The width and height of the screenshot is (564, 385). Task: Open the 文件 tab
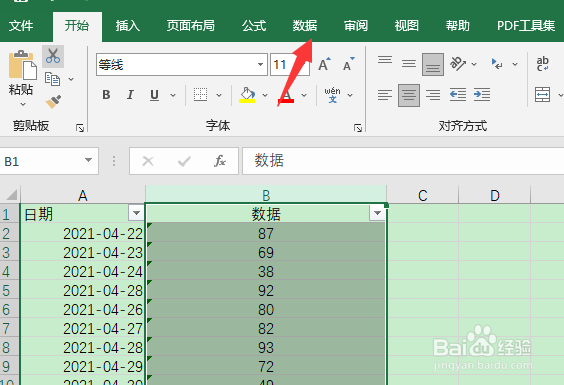[x=21, y=26]
